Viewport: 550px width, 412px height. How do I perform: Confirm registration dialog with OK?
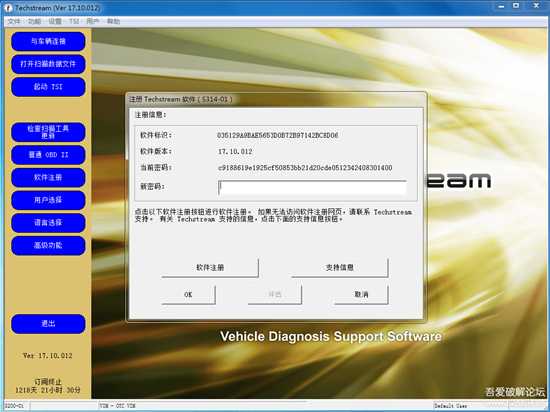pyautogui.click(x=188, y=295)
